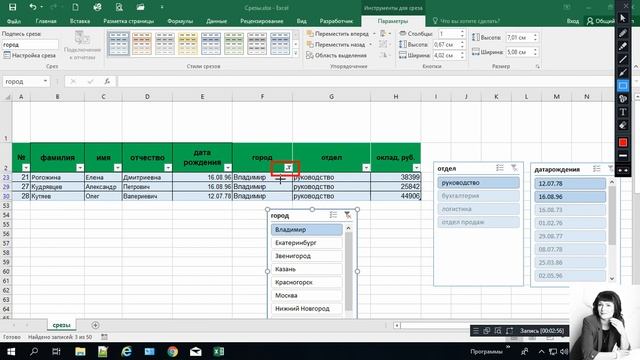The height and width of the screenshot is (360, 640).
Task: Open 'Настройка среза' slicer settings
Action: [30, 55]
